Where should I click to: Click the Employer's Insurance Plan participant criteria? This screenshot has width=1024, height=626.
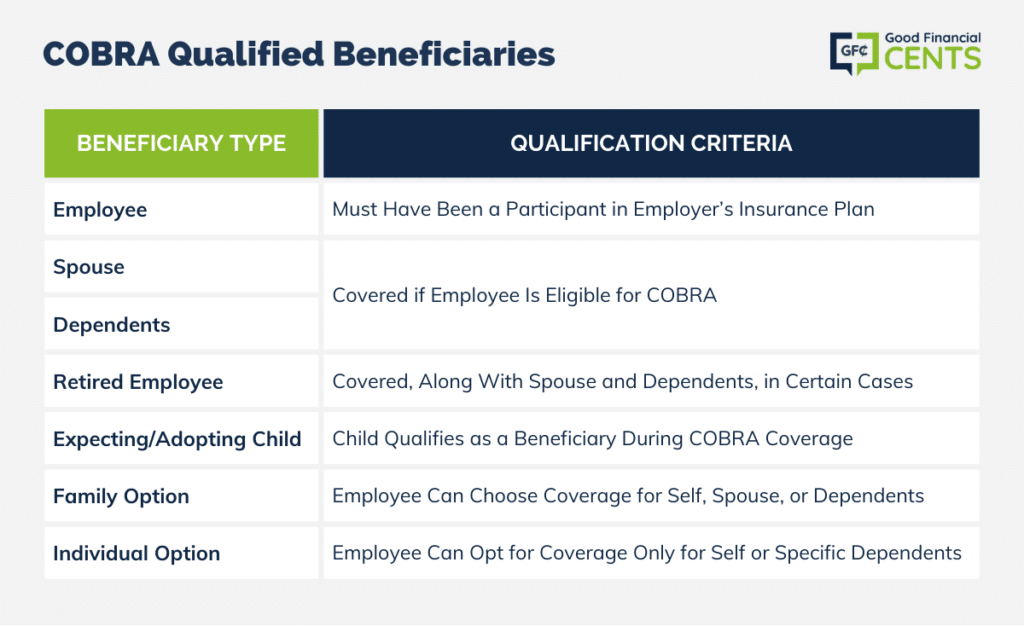[603, 209]
